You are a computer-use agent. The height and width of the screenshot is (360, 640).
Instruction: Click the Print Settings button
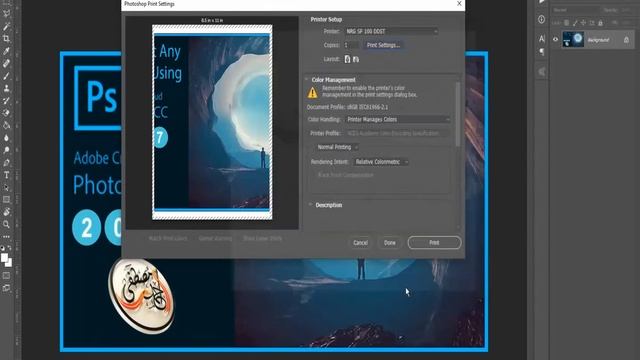click(x=383, y=45)
